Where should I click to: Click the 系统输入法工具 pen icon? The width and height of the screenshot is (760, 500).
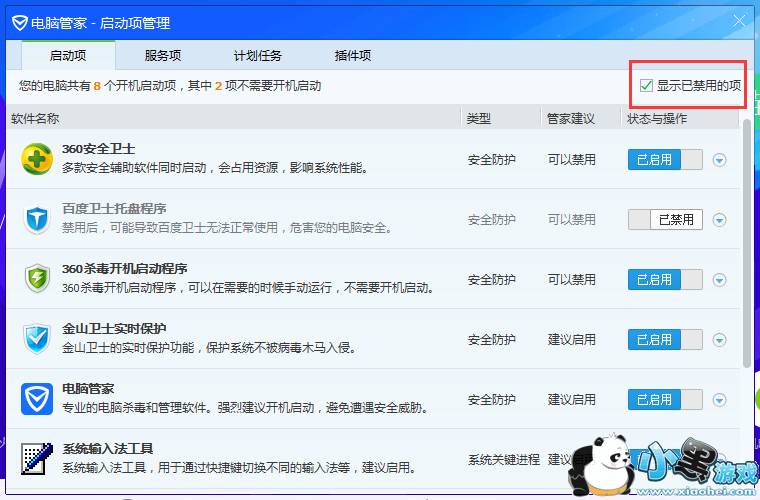coord(37,459)
